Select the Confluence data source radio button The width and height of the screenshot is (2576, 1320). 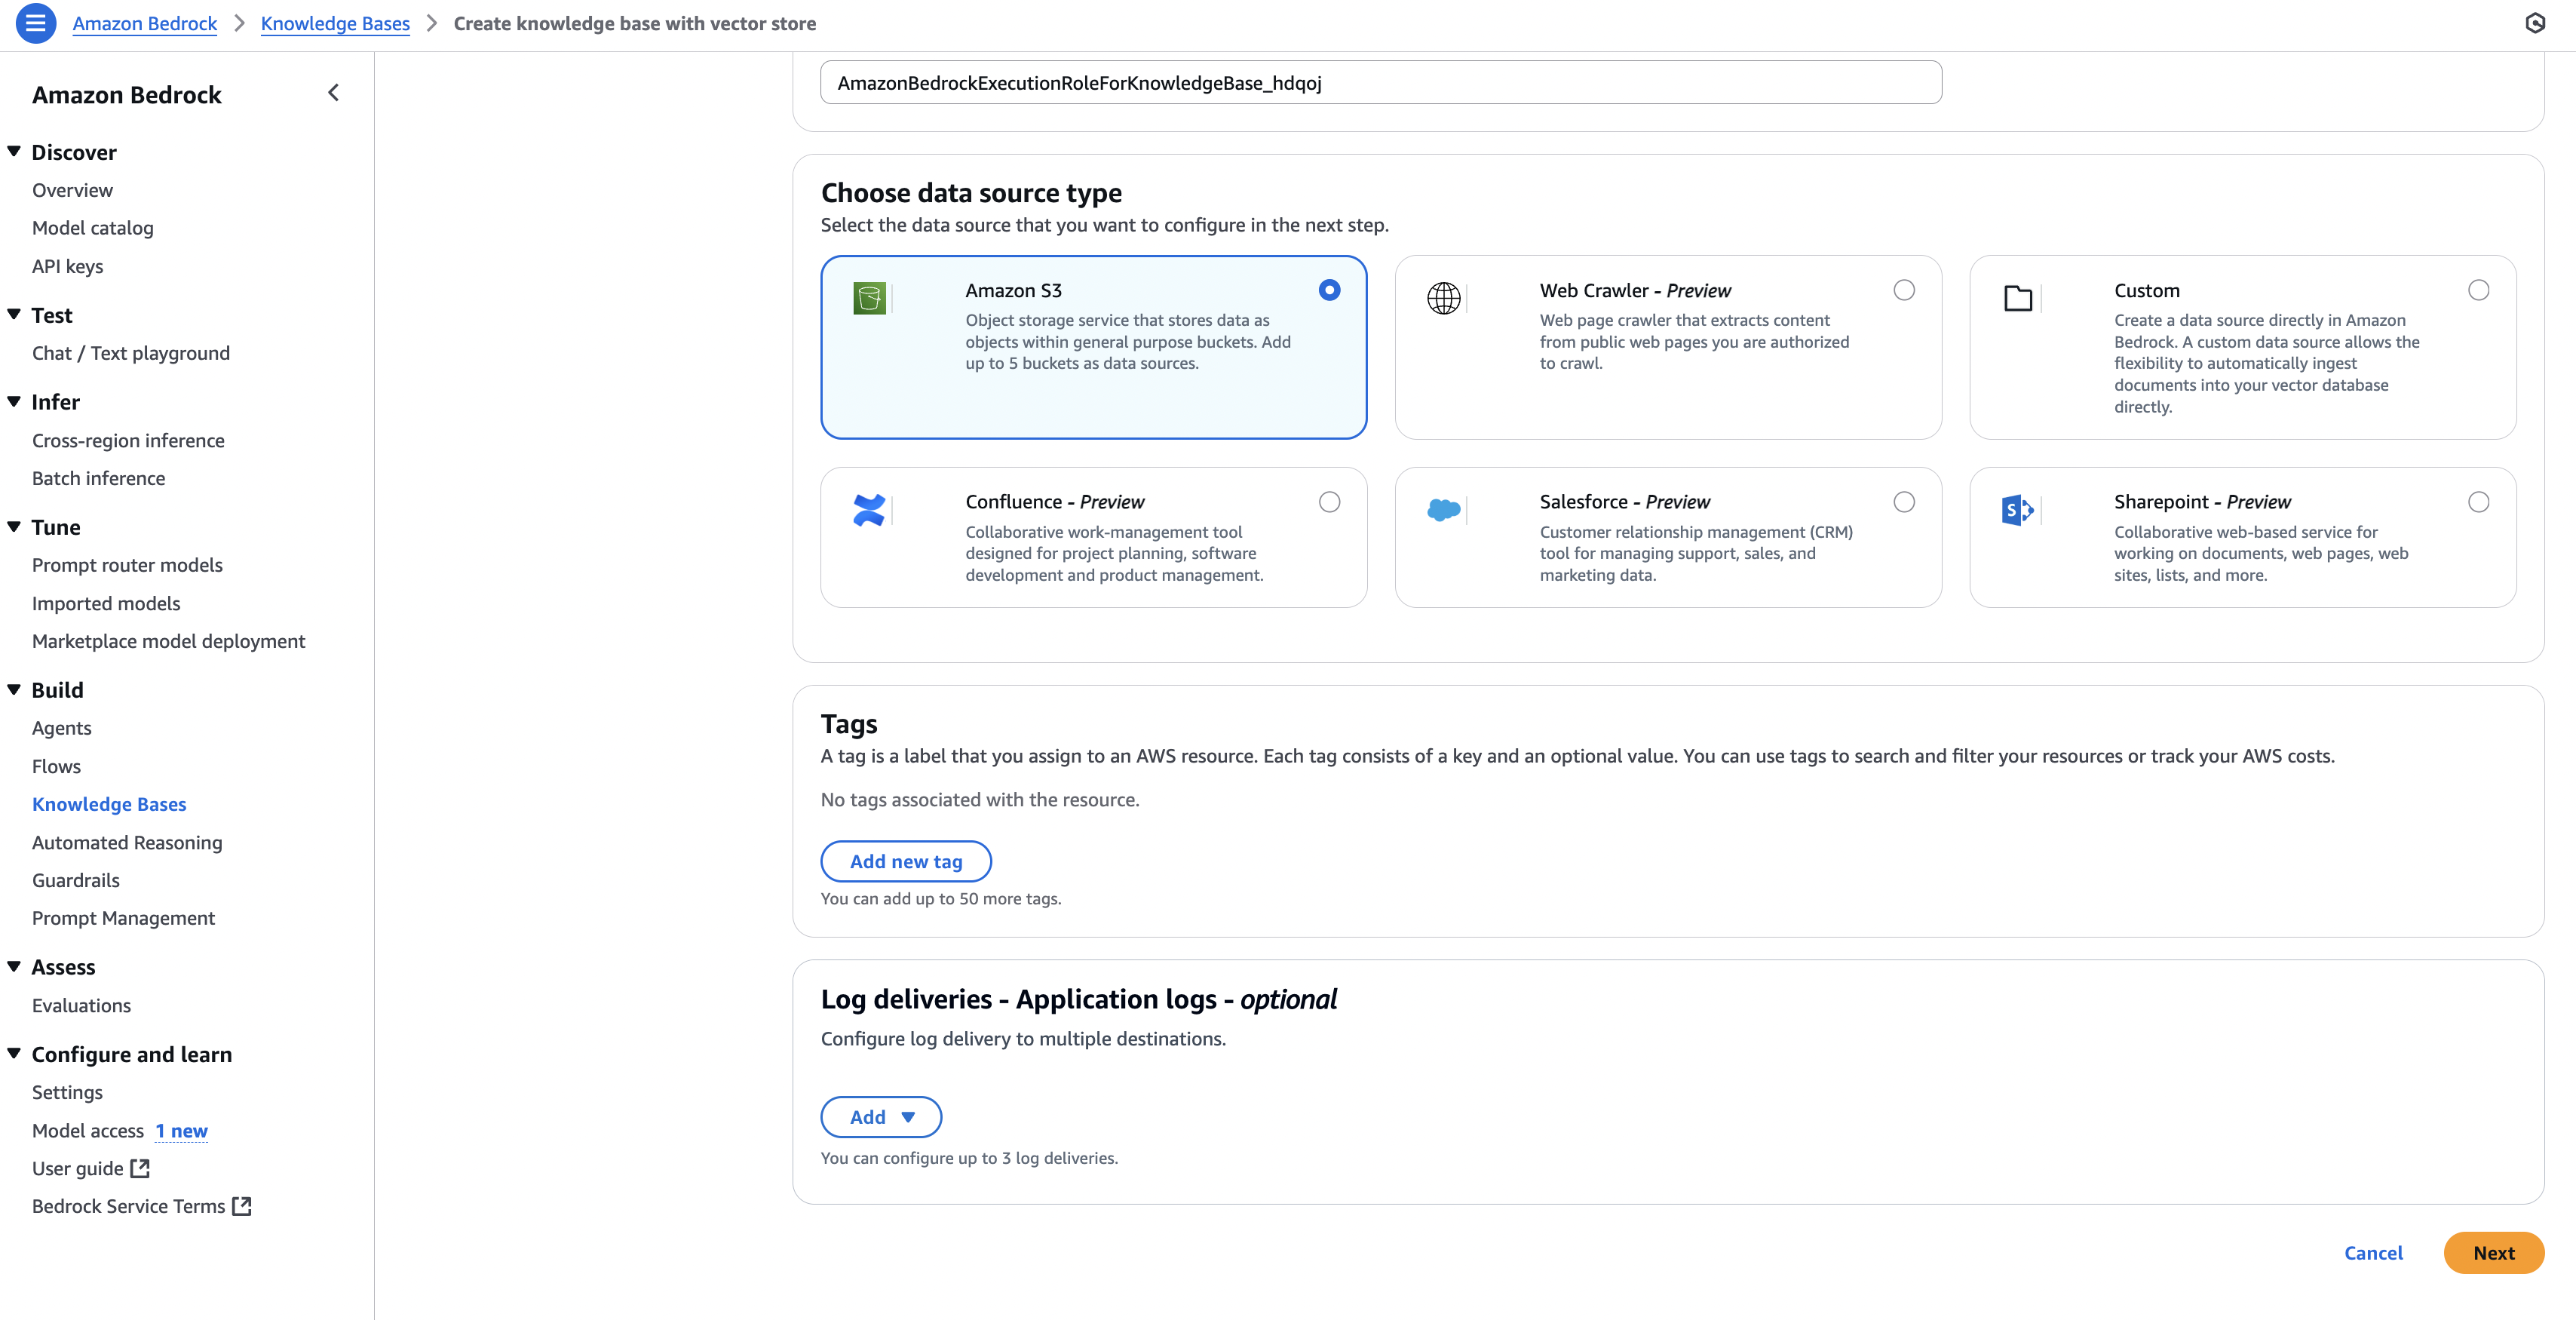click(x=1329, y=502)
